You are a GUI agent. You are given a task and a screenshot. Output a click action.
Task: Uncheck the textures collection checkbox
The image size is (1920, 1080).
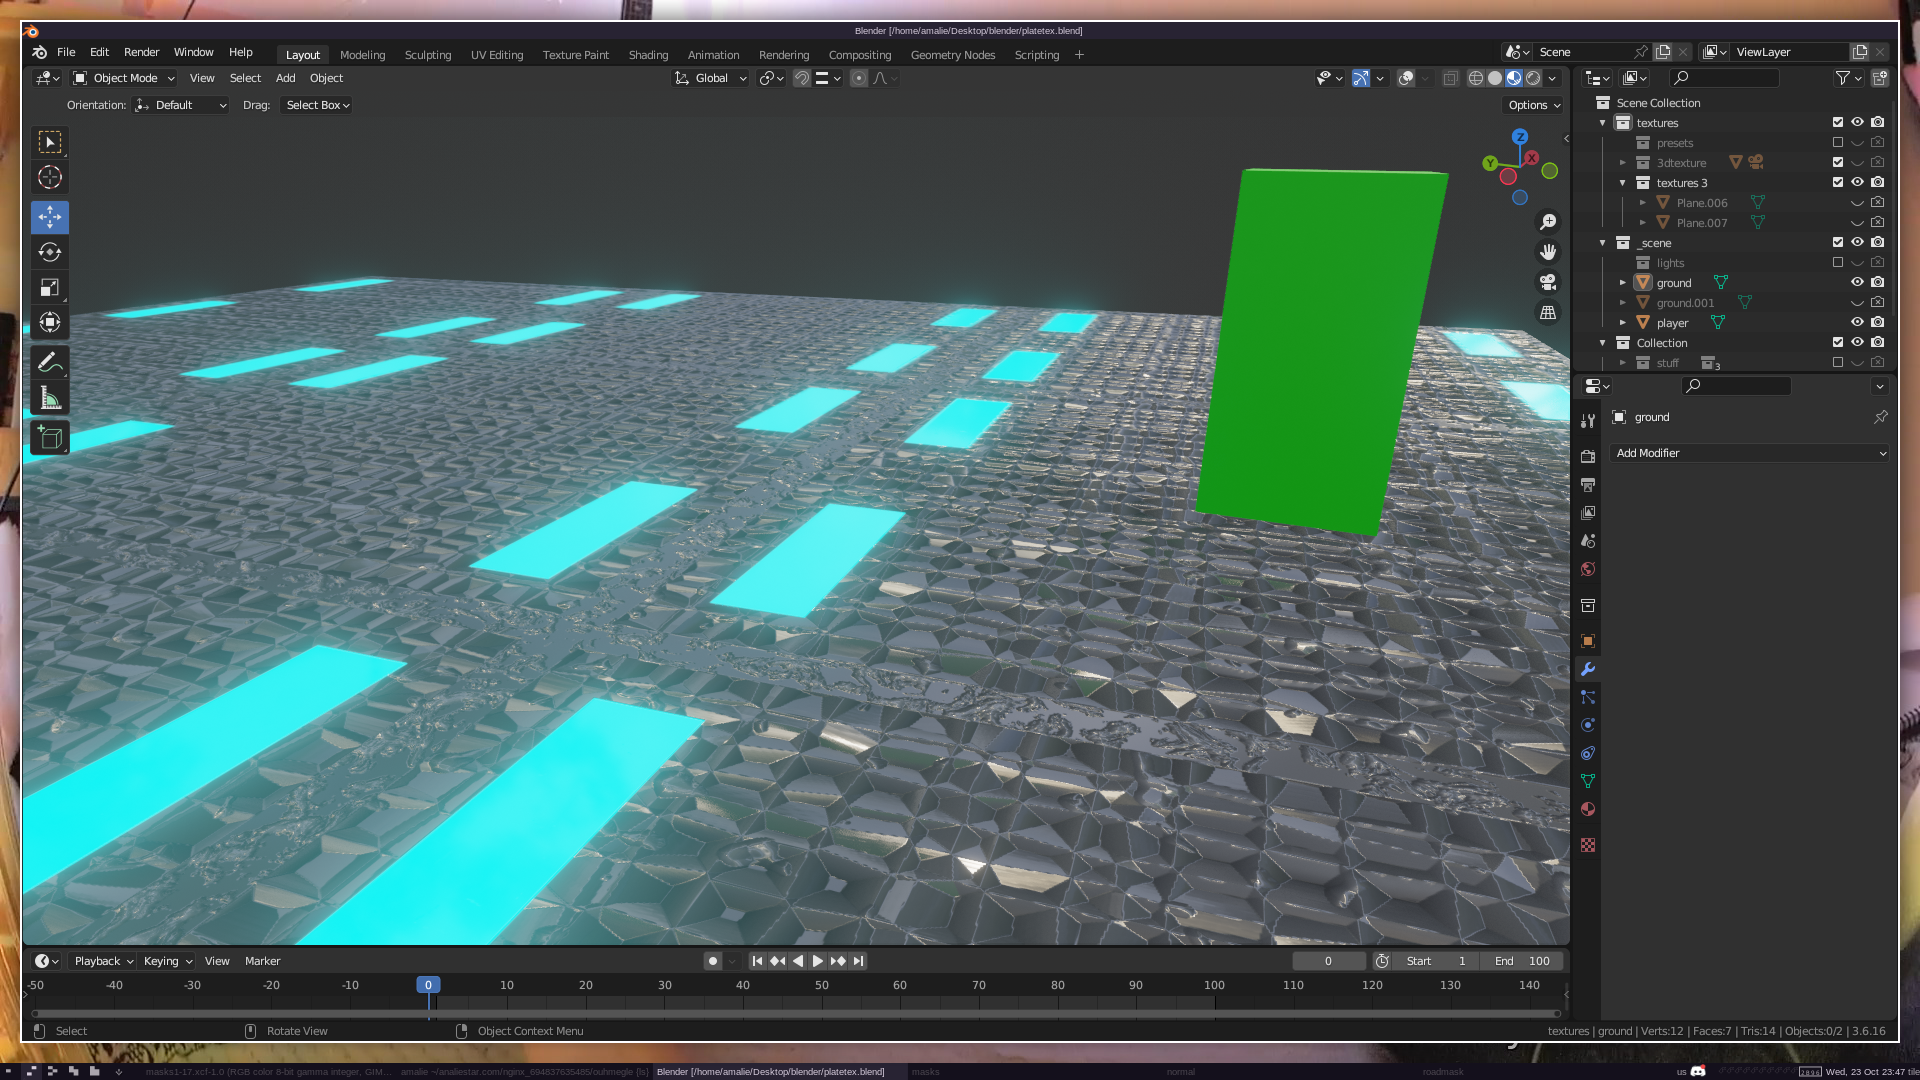click(x=1838, y=122)
